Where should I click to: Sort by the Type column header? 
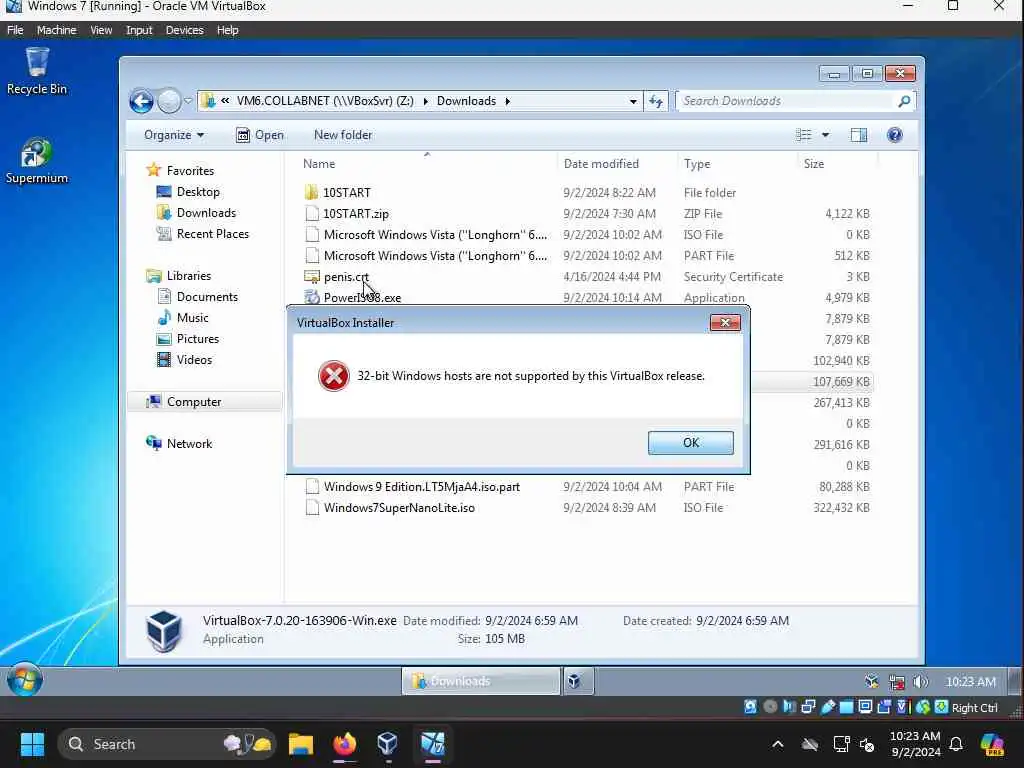(697, 164)
